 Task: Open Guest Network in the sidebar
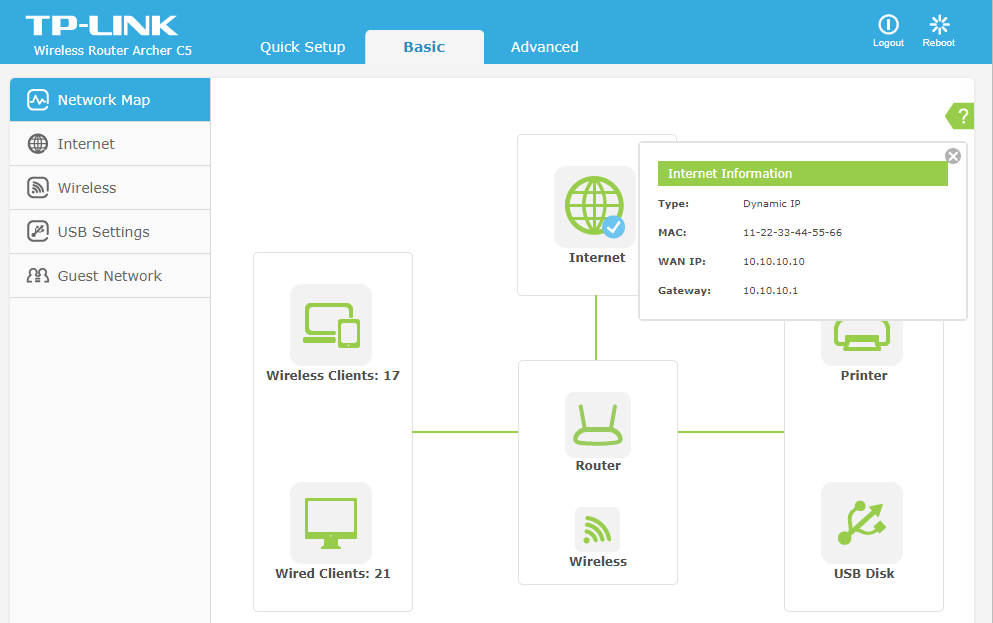[x=110, y=276]
